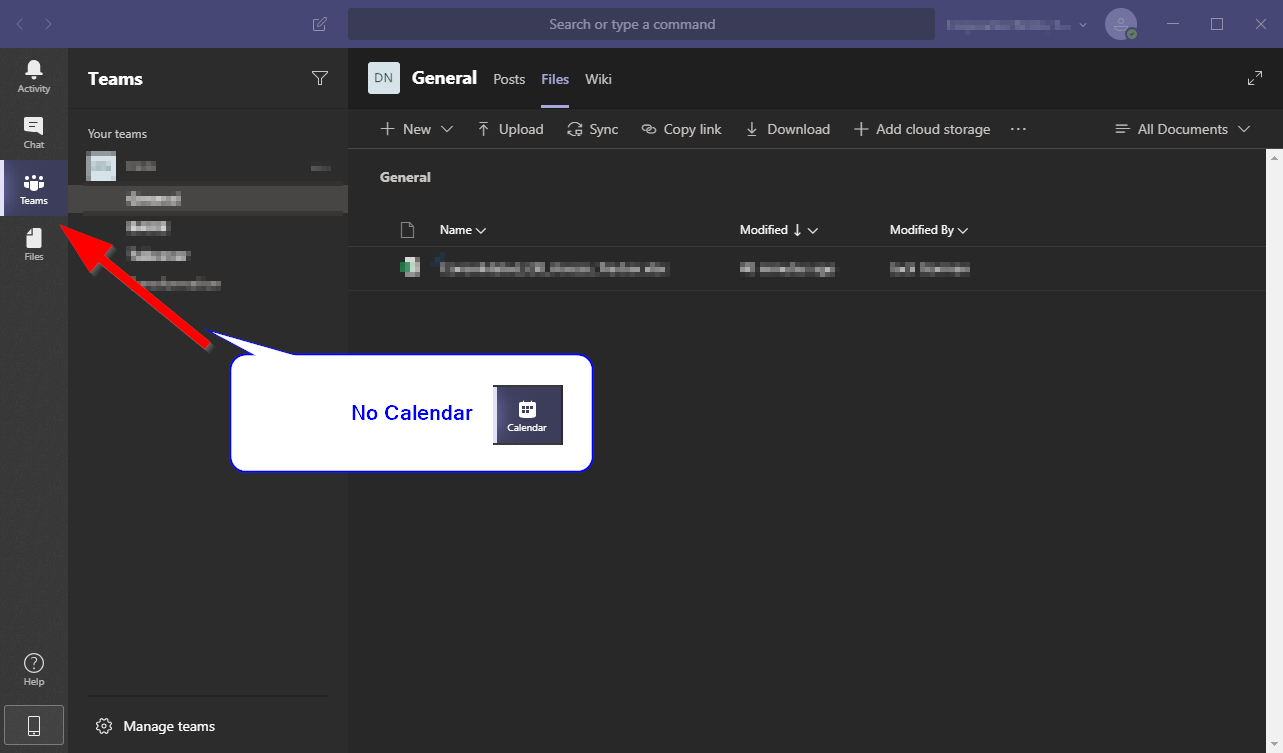Screen dimensions: 1283x753
Task: Open the Activity bell icon
Action: 34,76
